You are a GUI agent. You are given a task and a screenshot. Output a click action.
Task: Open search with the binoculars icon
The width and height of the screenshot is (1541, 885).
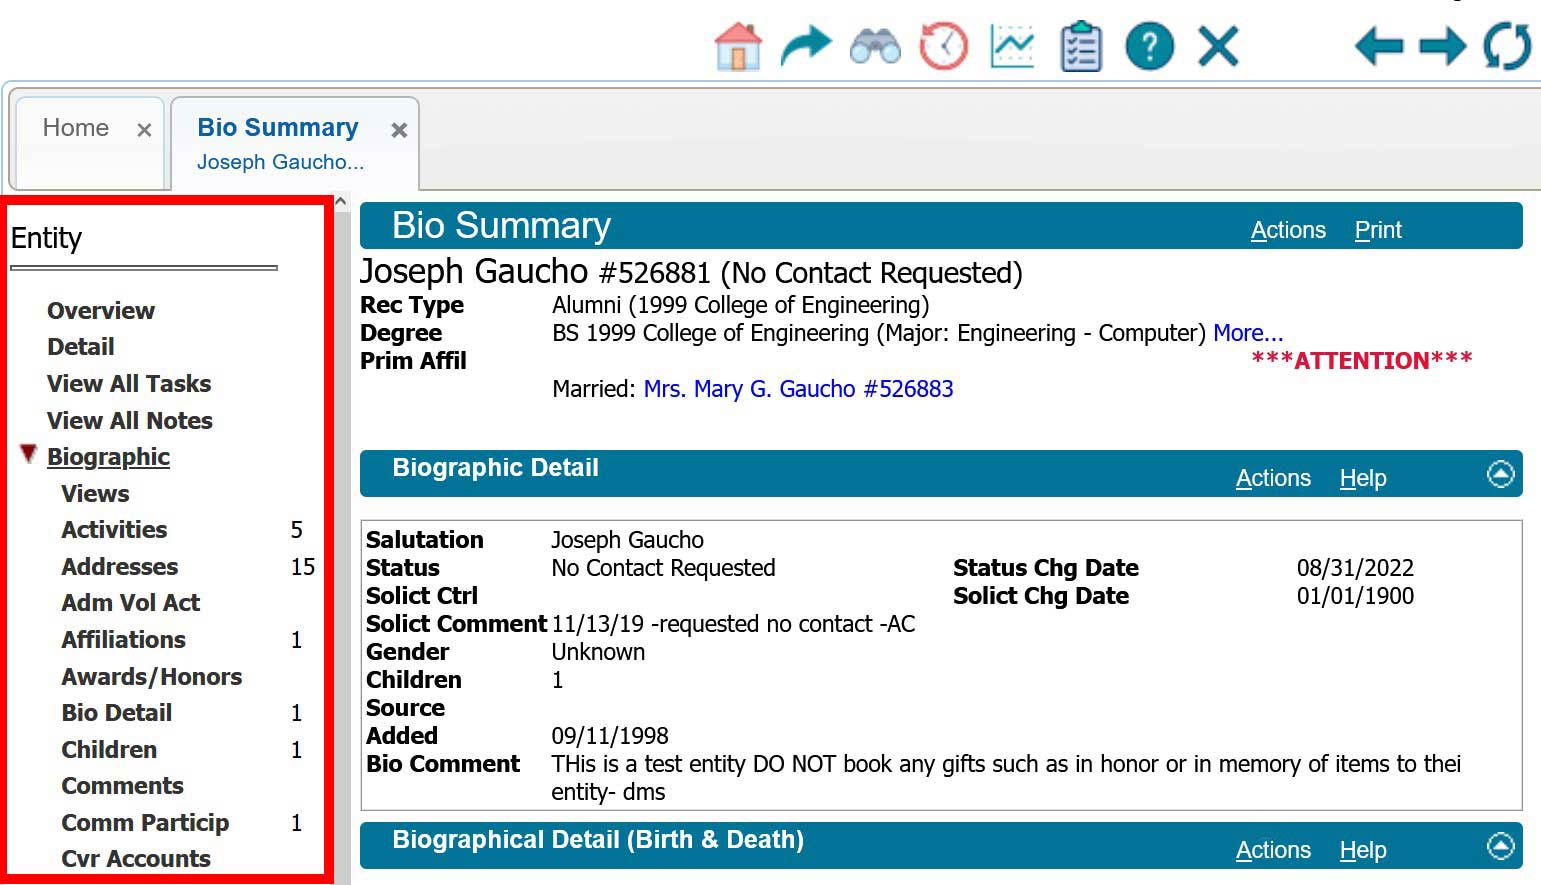click(x=875, y=47)
